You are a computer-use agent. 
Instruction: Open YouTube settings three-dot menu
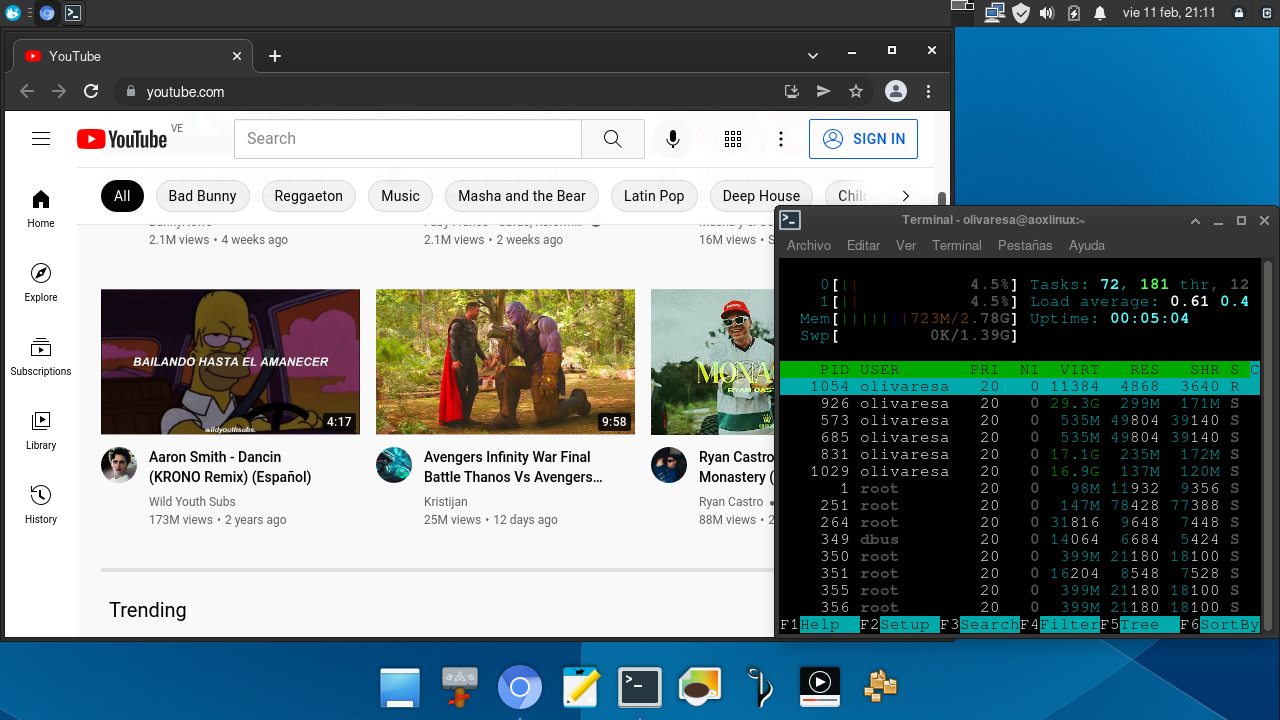(781, 139)
